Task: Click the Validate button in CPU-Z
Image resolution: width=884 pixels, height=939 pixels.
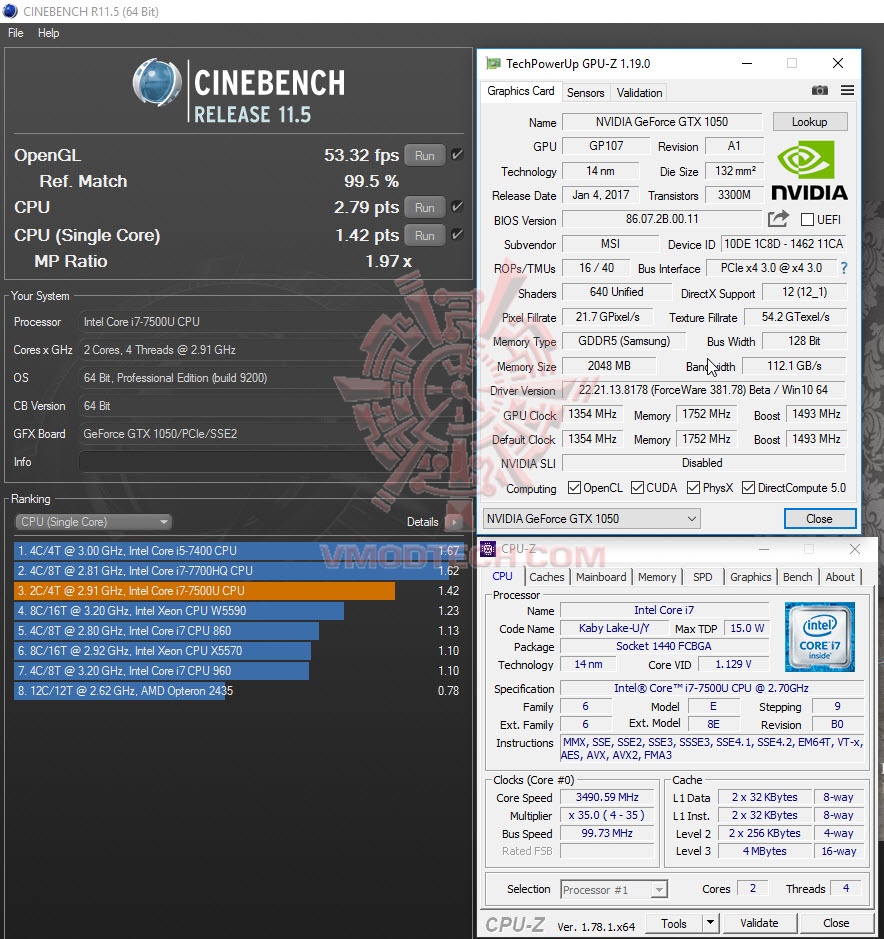Action: click(759, 923)
